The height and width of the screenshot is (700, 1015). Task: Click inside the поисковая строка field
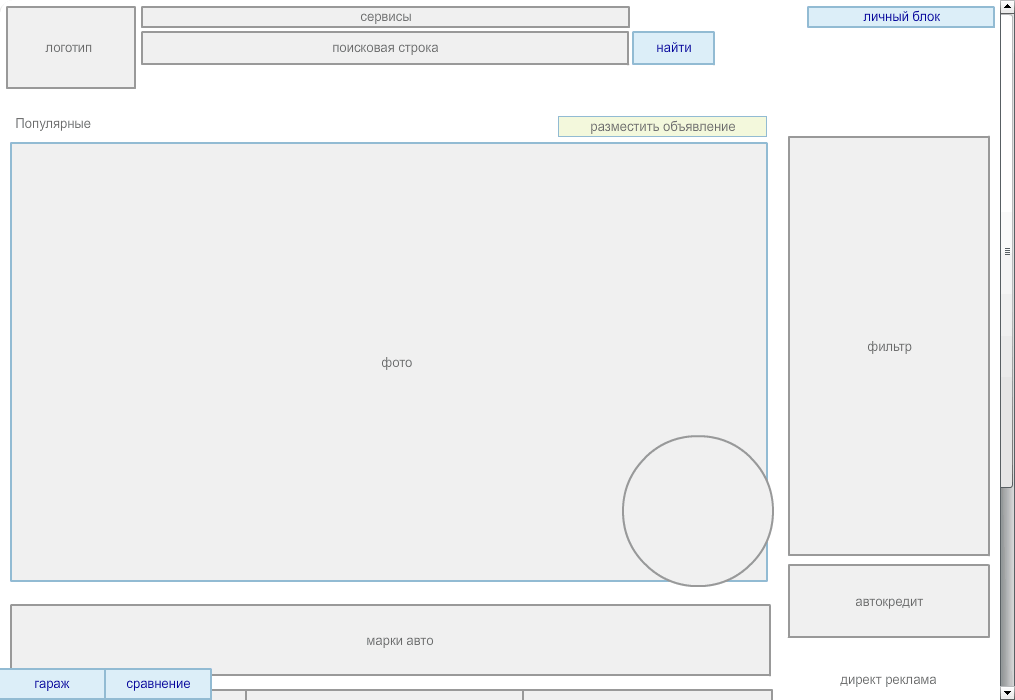(x=384, y=47)
